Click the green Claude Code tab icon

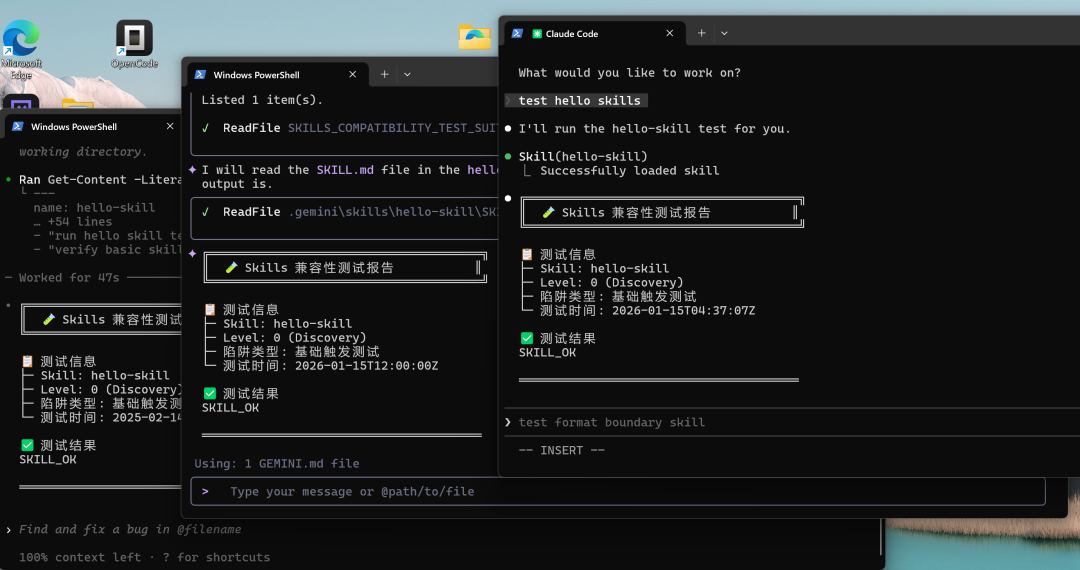click(537, 33)
